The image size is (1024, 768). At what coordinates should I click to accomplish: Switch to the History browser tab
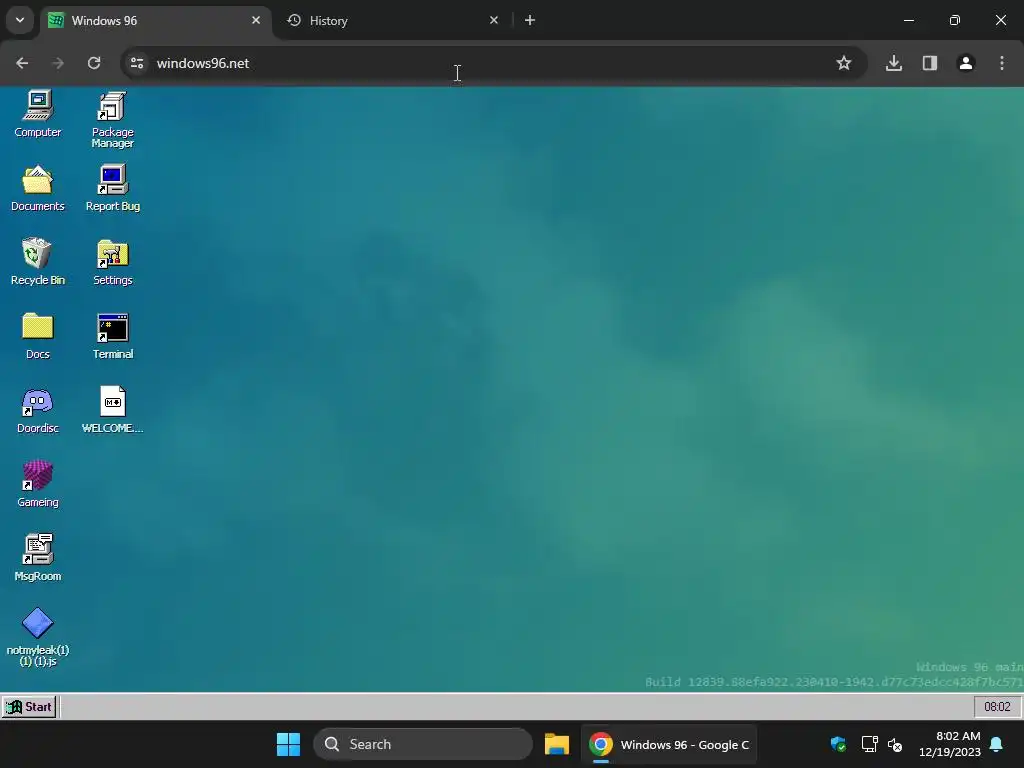pos(392,21)
